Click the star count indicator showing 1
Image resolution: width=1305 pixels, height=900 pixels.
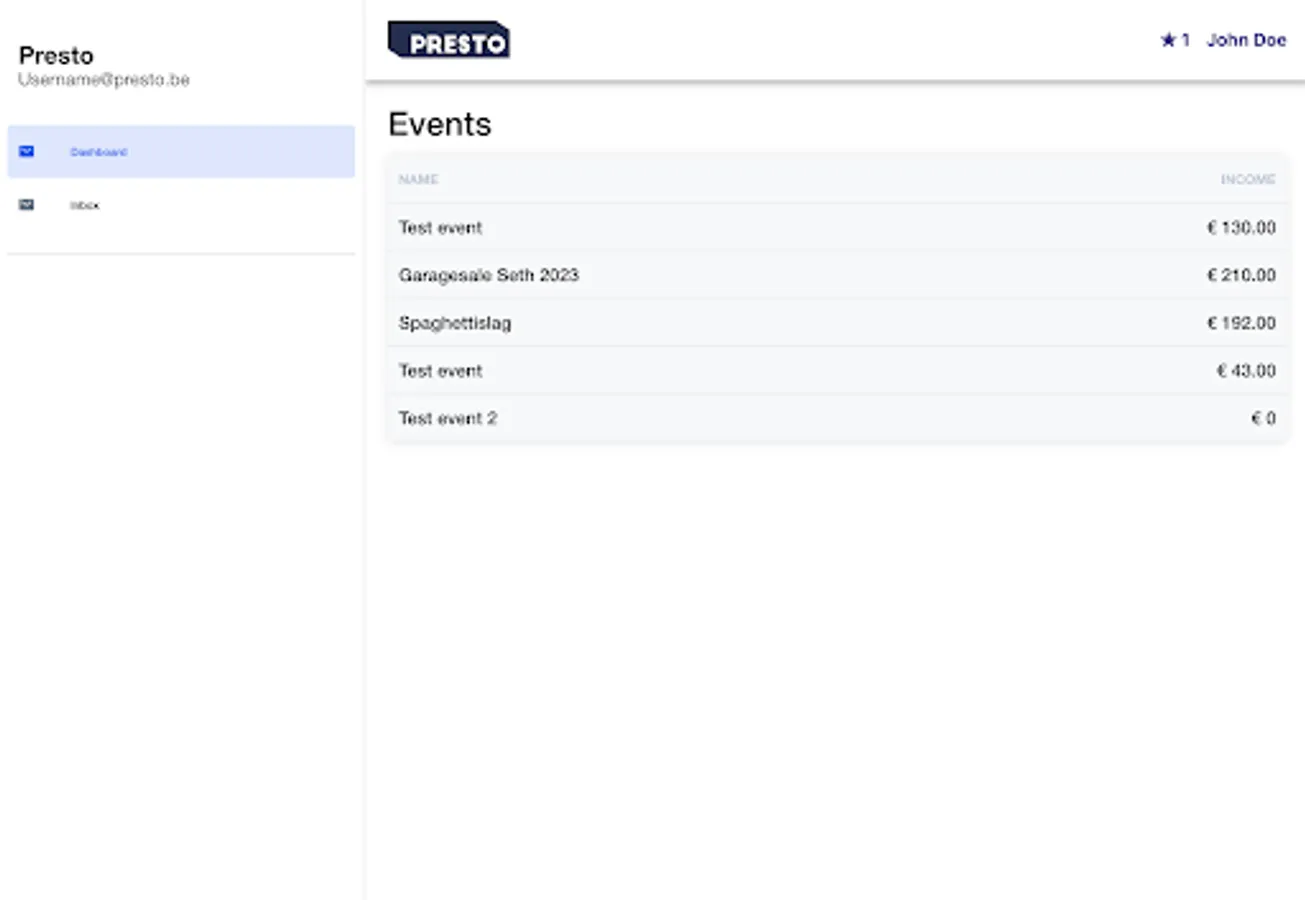[1184, 40]
